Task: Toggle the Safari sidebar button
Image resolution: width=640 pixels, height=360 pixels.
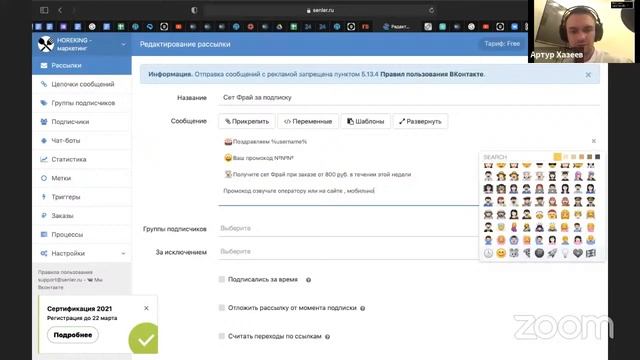Action: [44, 10]
